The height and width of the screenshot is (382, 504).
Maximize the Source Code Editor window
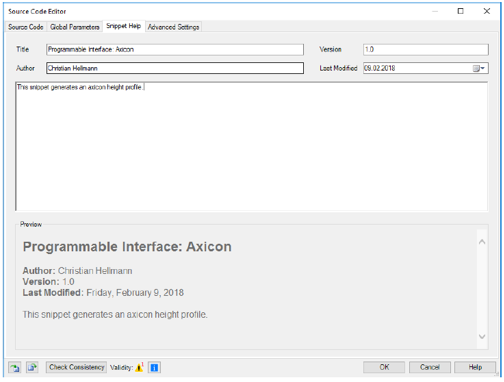pos(460,11)
